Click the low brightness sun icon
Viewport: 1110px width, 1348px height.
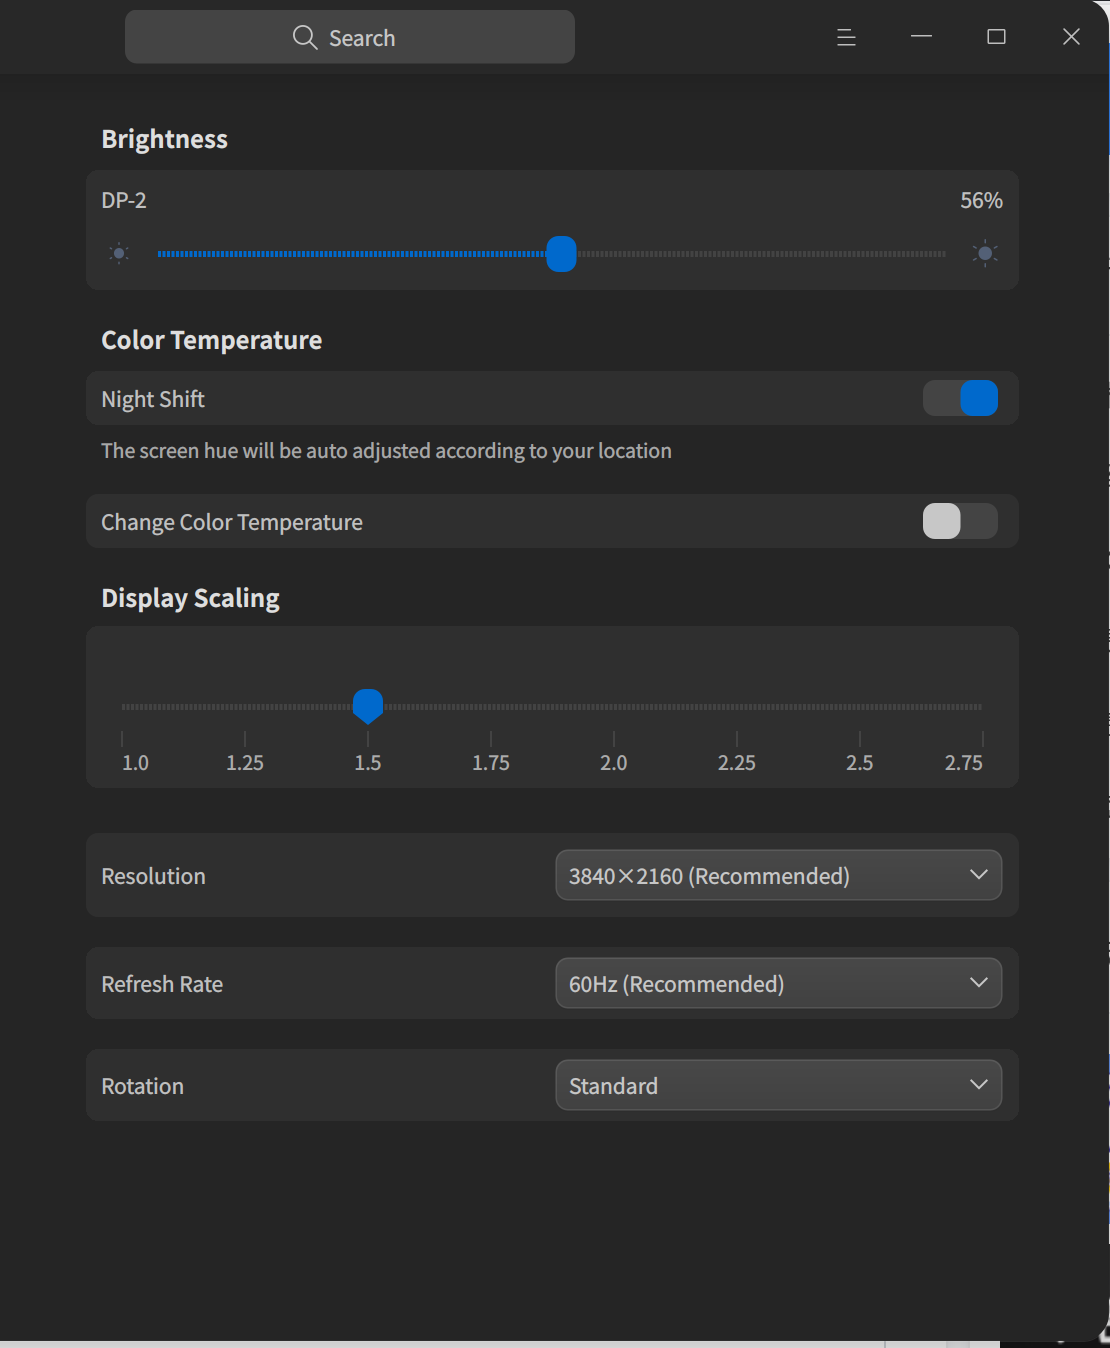coord(119,253)
